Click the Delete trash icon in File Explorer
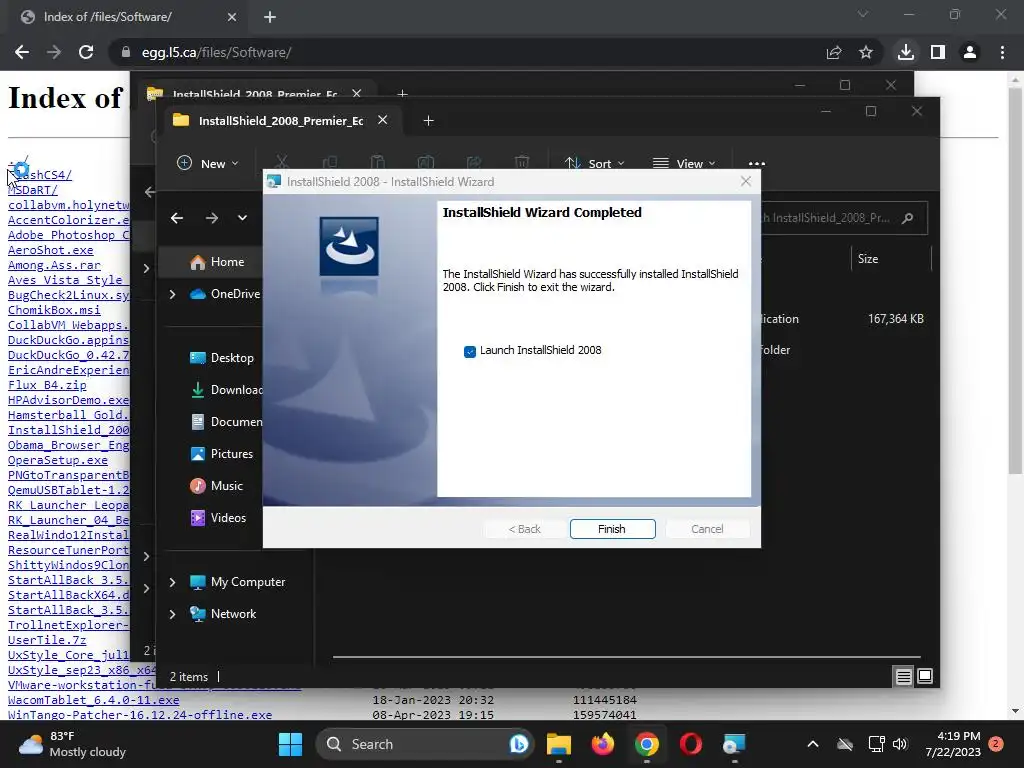1024x768 pixels. click(522, 162)
